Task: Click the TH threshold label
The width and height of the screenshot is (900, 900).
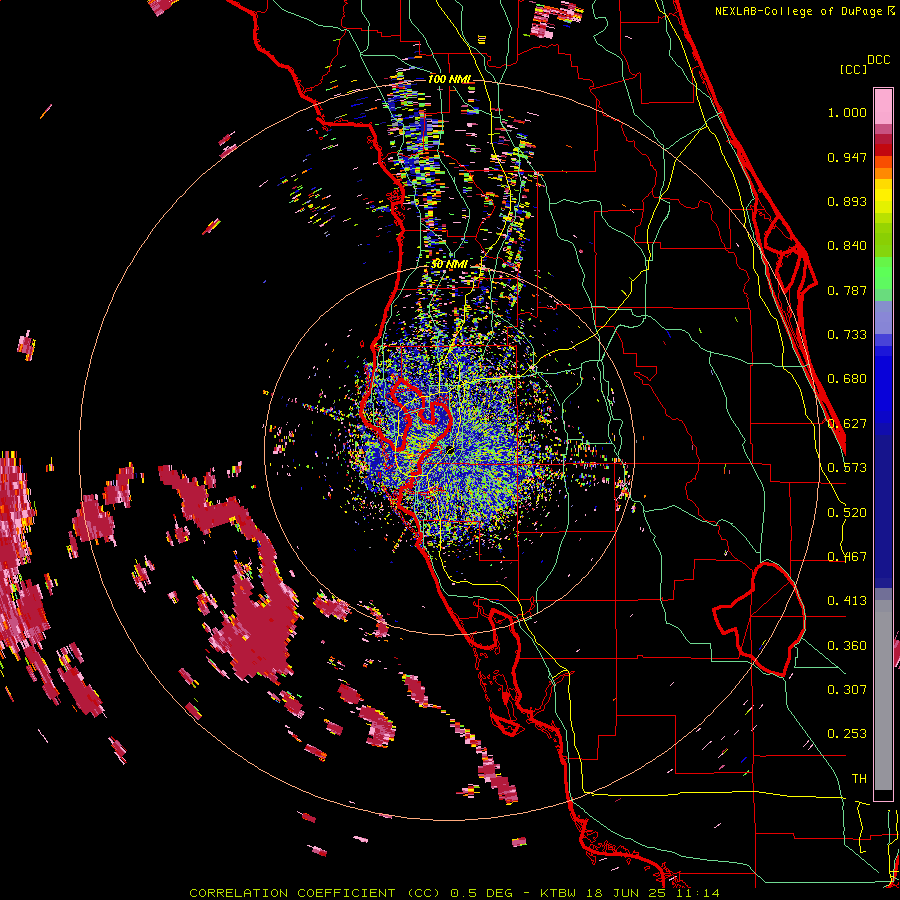Action: pyautogui.click(x=859, y=779)
